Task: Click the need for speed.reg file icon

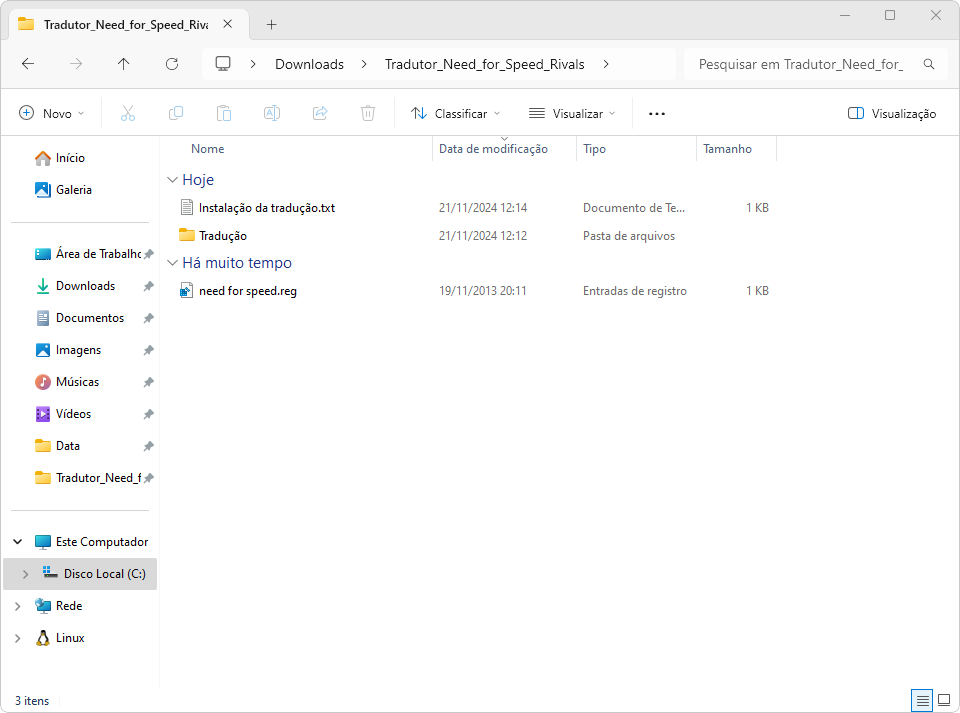Action: (187, 291)
